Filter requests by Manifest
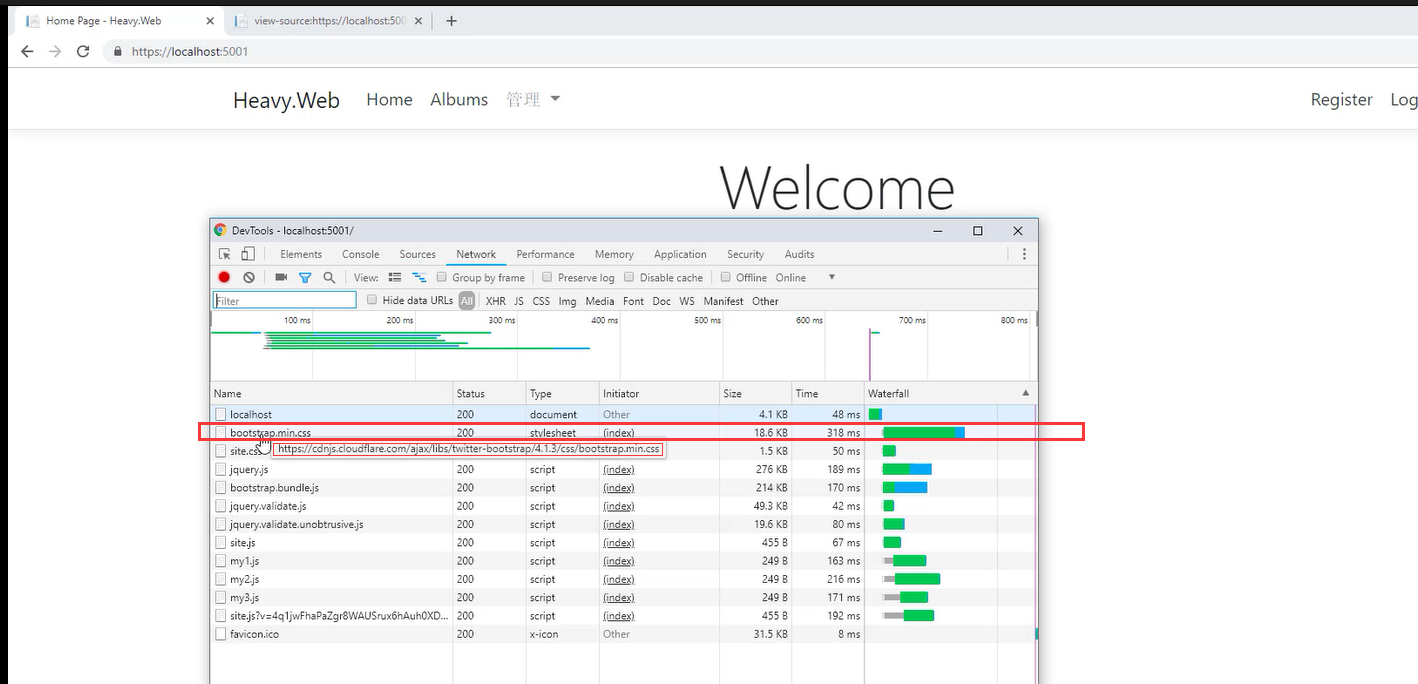This screenshot has width=1418, height=684. click(723, 301)
